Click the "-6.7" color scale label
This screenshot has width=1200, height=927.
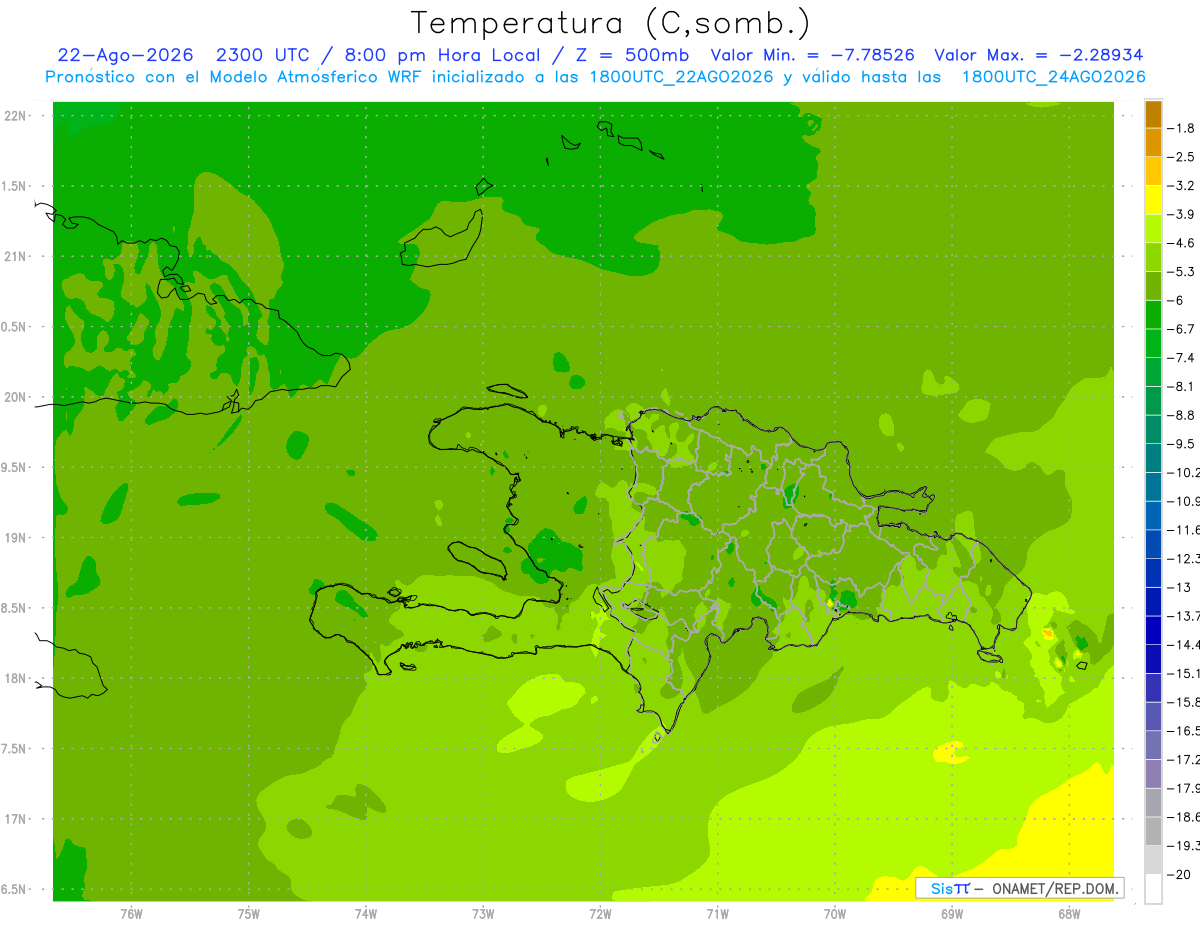[1182, 329]
